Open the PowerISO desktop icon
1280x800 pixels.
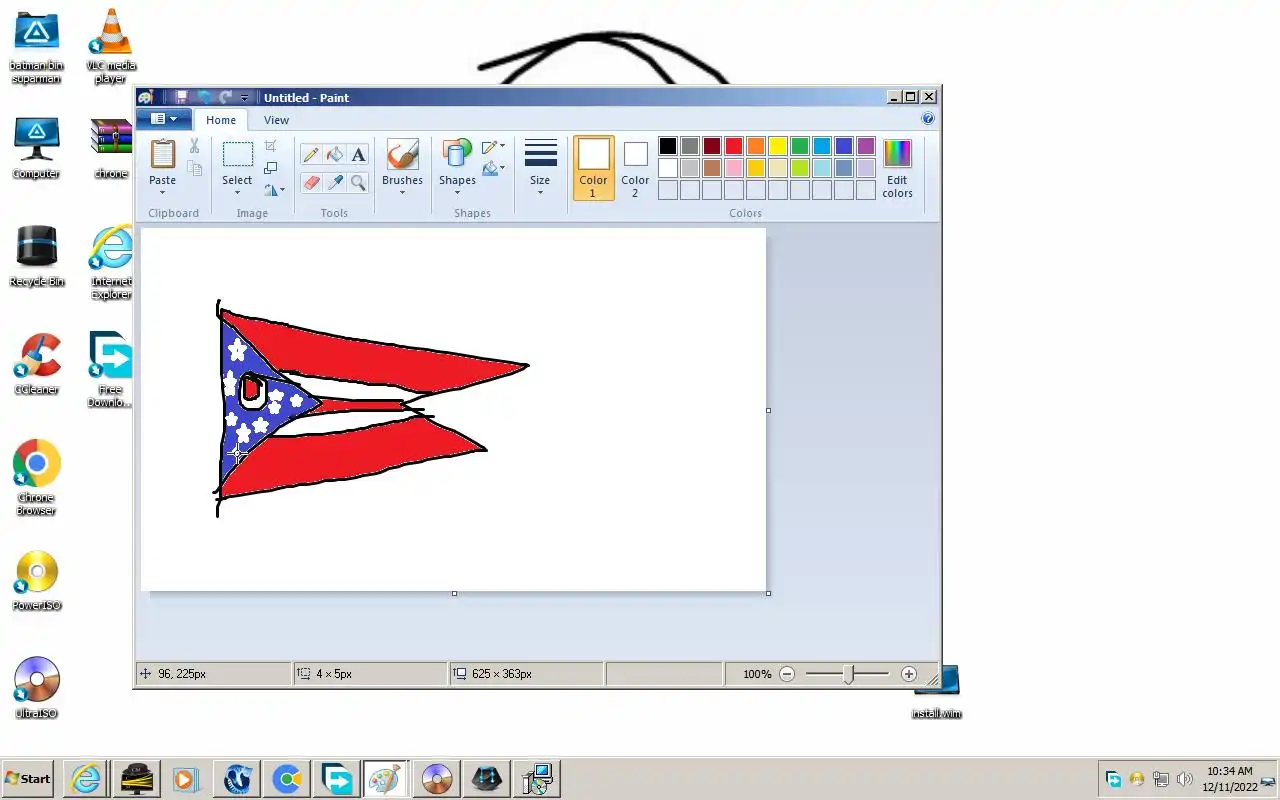click(x=37, y=580)
